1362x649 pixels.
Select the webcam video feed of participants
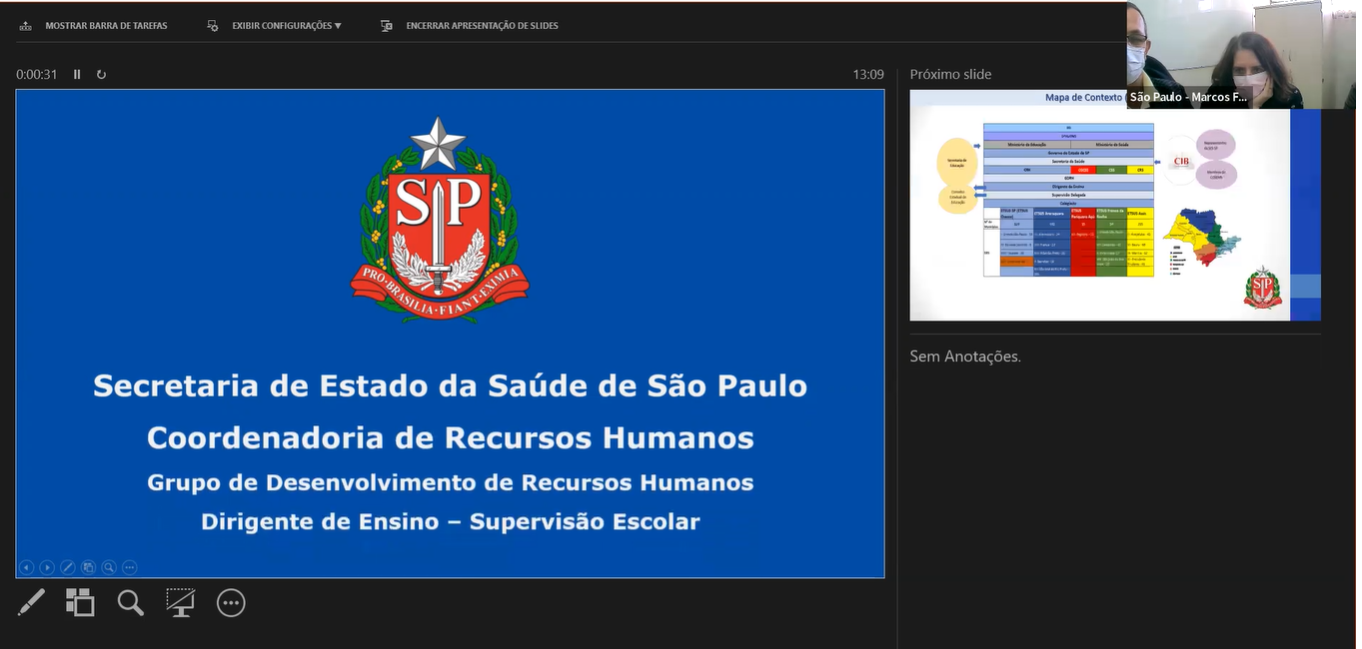1241,54
